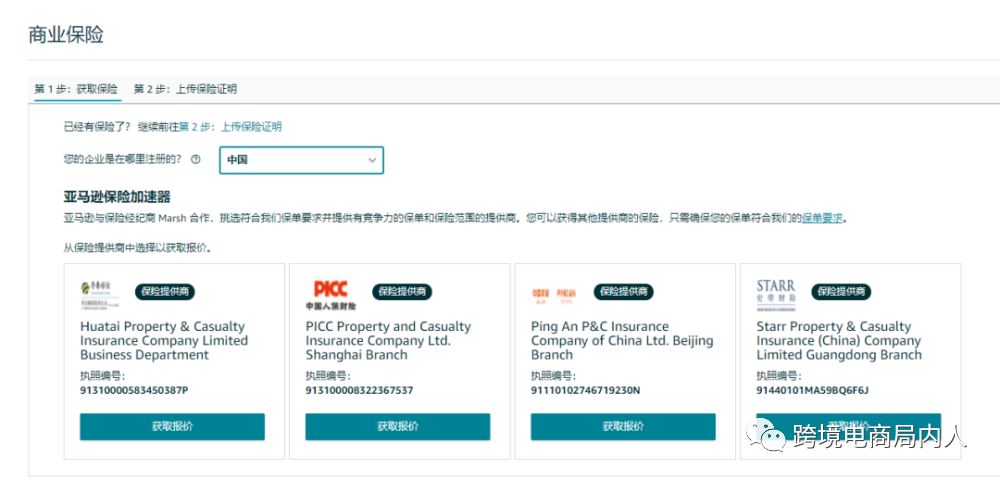Screen dimensions: 1000x481
Task: Click help icon next to 您的企业是在哪里注册的
Action: [x=196, y=159]
